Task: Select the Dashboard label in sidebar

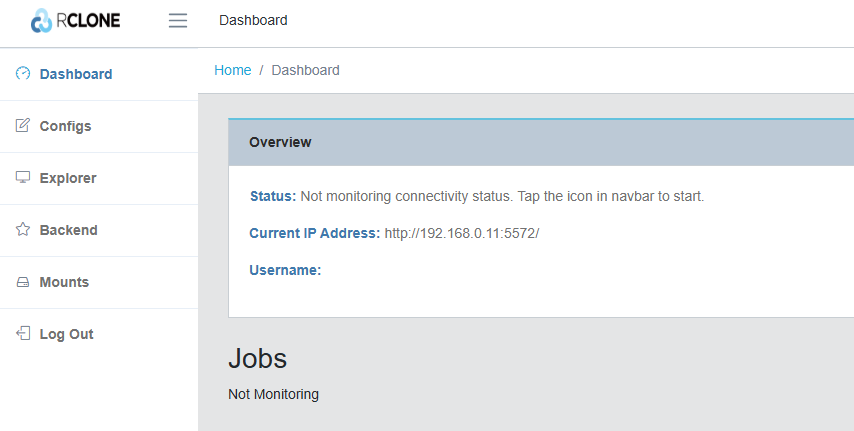Action: click(x=76, y=74)
